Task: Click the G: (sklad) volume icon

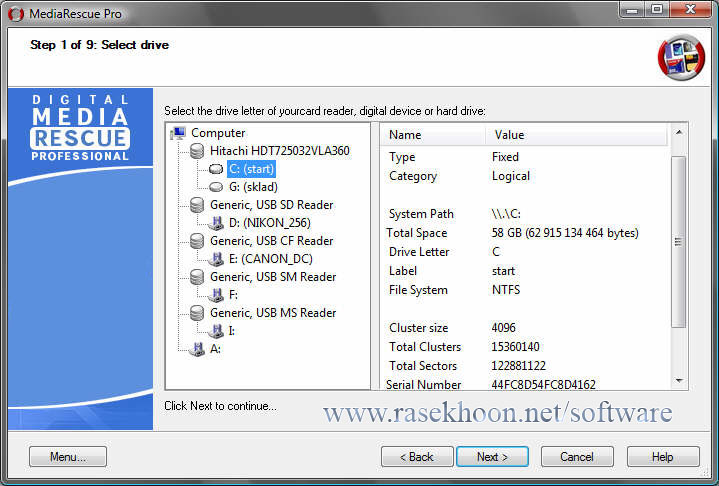Action: click(x=216, y=187)
